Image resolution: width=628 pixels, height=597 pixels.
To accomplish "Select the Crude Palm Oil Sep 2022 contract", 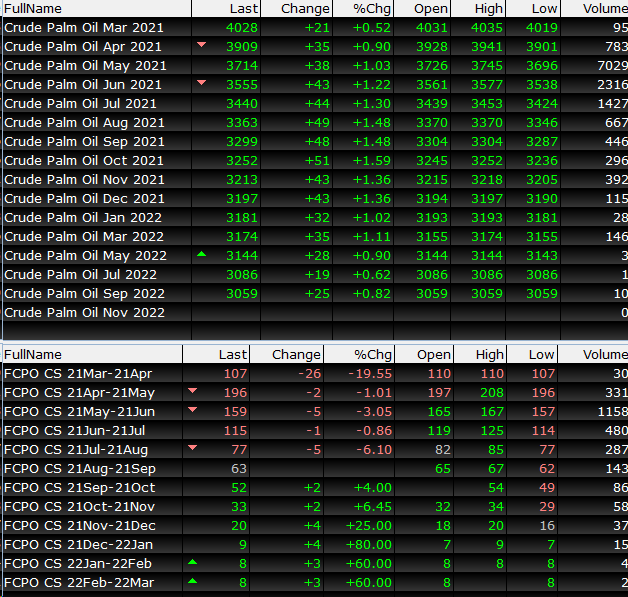I will pyautogui.click(x=85, y=293).
